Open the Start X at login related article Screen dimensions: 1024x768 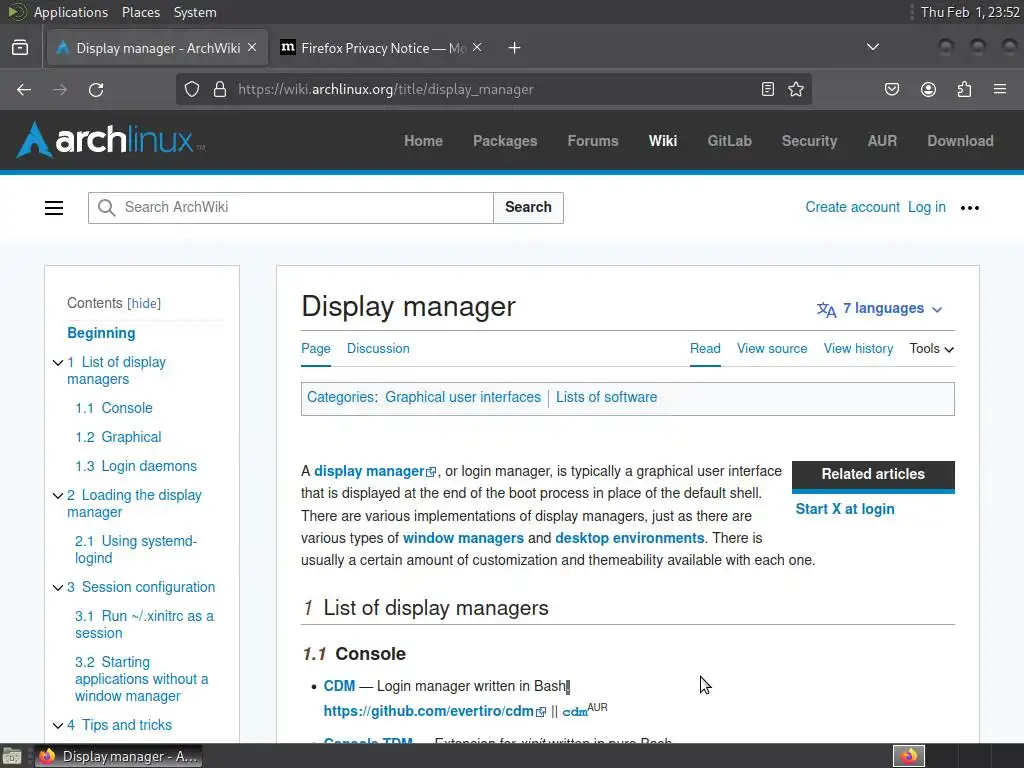click(844, 509)
